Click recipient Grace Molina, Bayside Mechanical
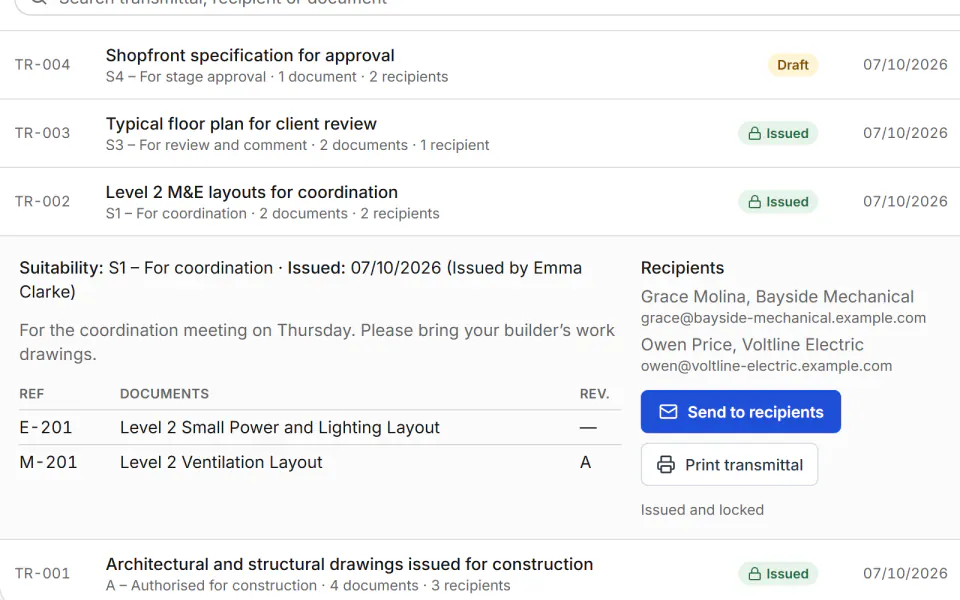The image size is (960, 600). pos(777,296)
